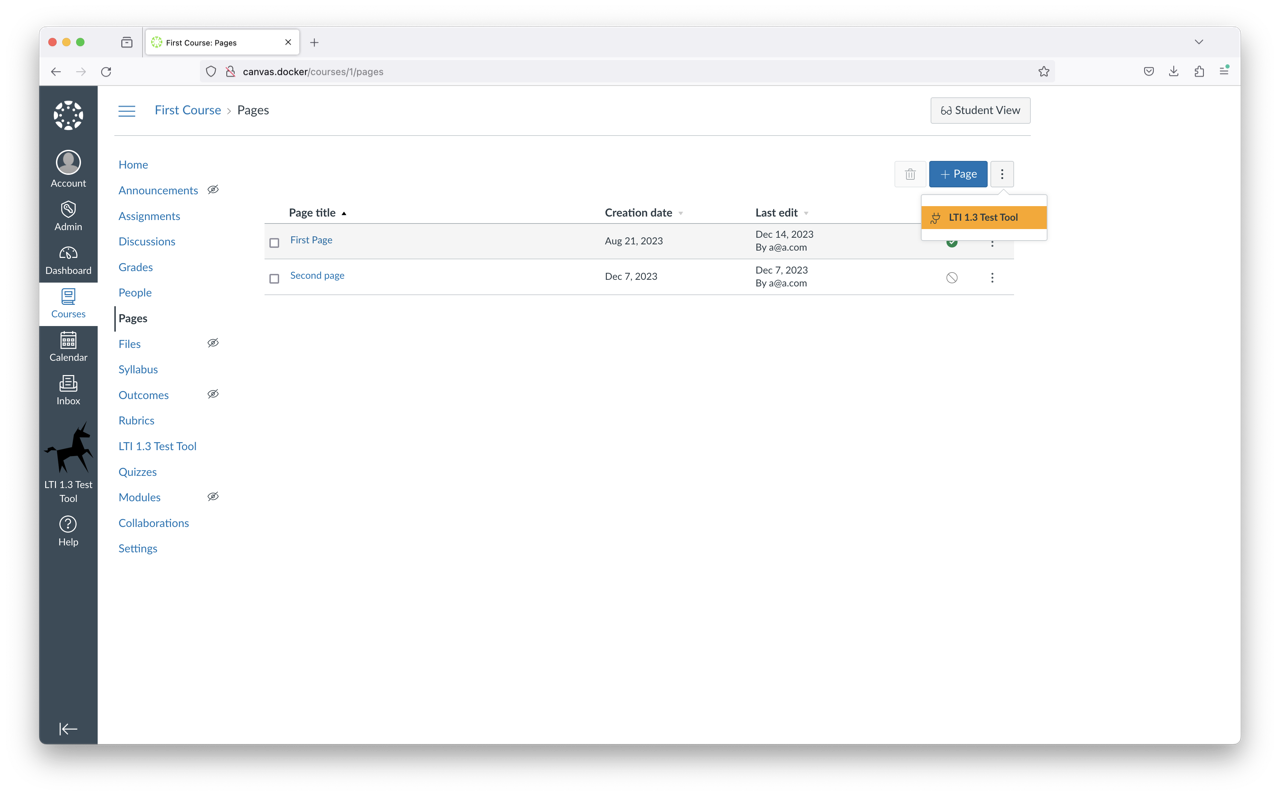Screen dimensions: 1280x796
Task: Click the trash icon above the page list
Action: coord(910,173)
